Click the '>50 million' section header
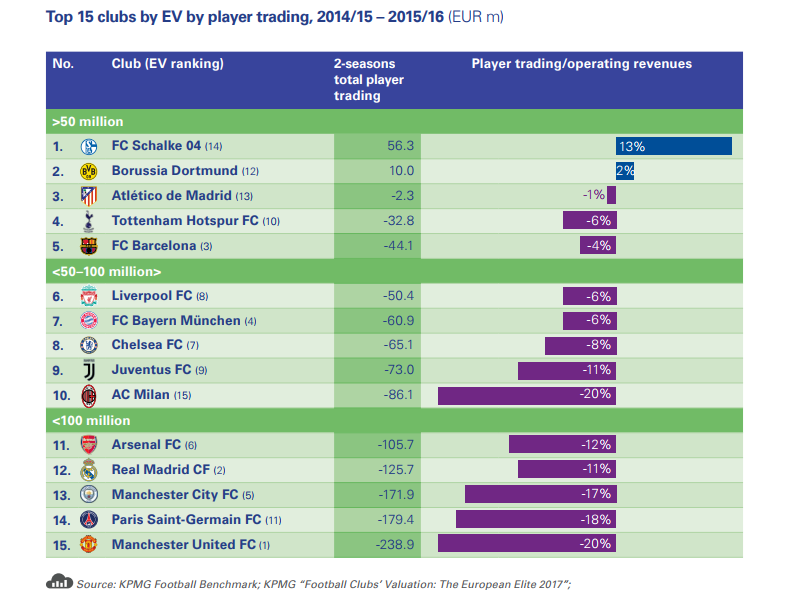Screen dimensions: 785x598 [395, 121]
